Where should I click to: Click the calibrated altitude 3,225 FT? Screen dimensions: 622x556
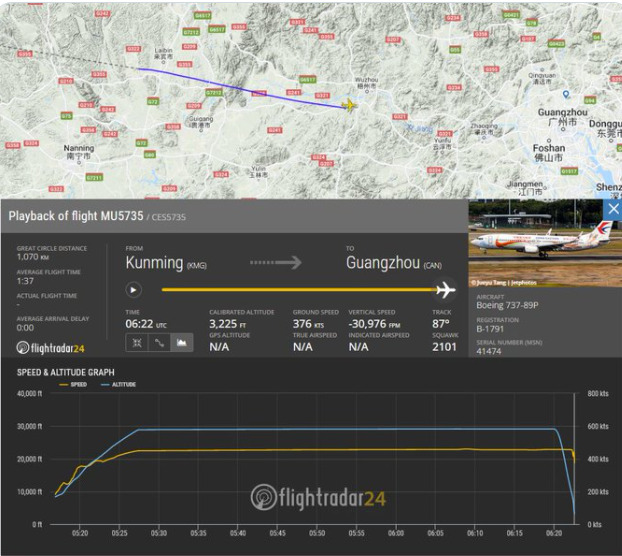(x=228, y=324)
